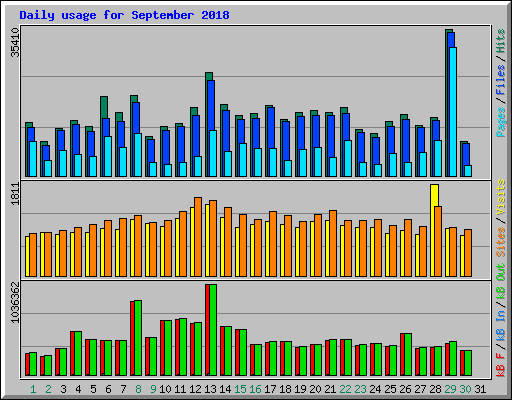The width and height of the screenshot is (512, 400).
Task: Click the 35410 hits axis value
Action: [x=15, y=42]
